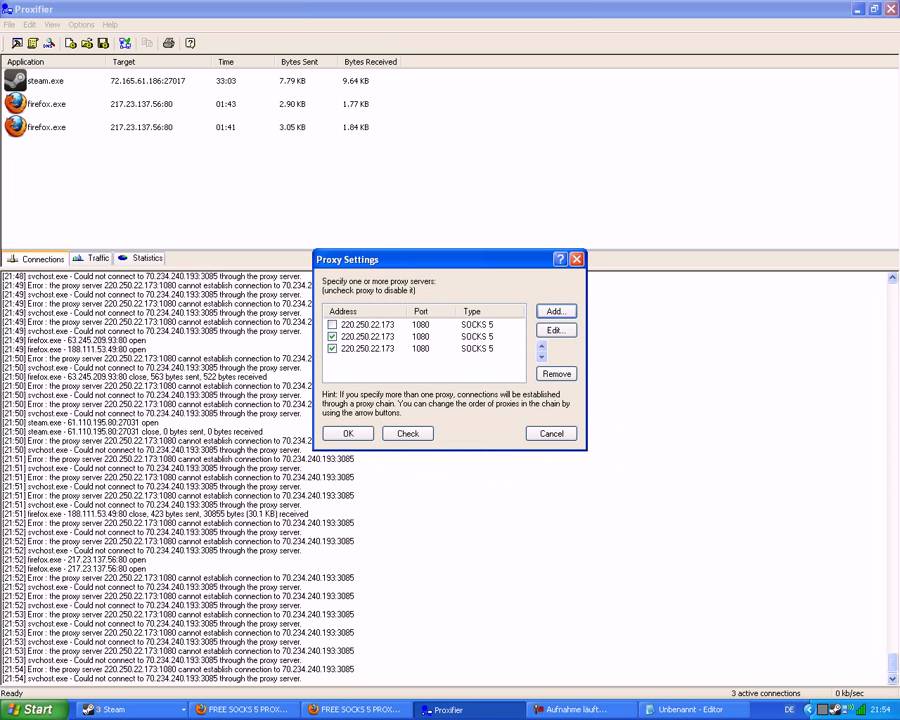The height and width of the screenshot is (720, 900).
Task: Click the Proxy Settings dialog help question button
Action: pos(560,260)
